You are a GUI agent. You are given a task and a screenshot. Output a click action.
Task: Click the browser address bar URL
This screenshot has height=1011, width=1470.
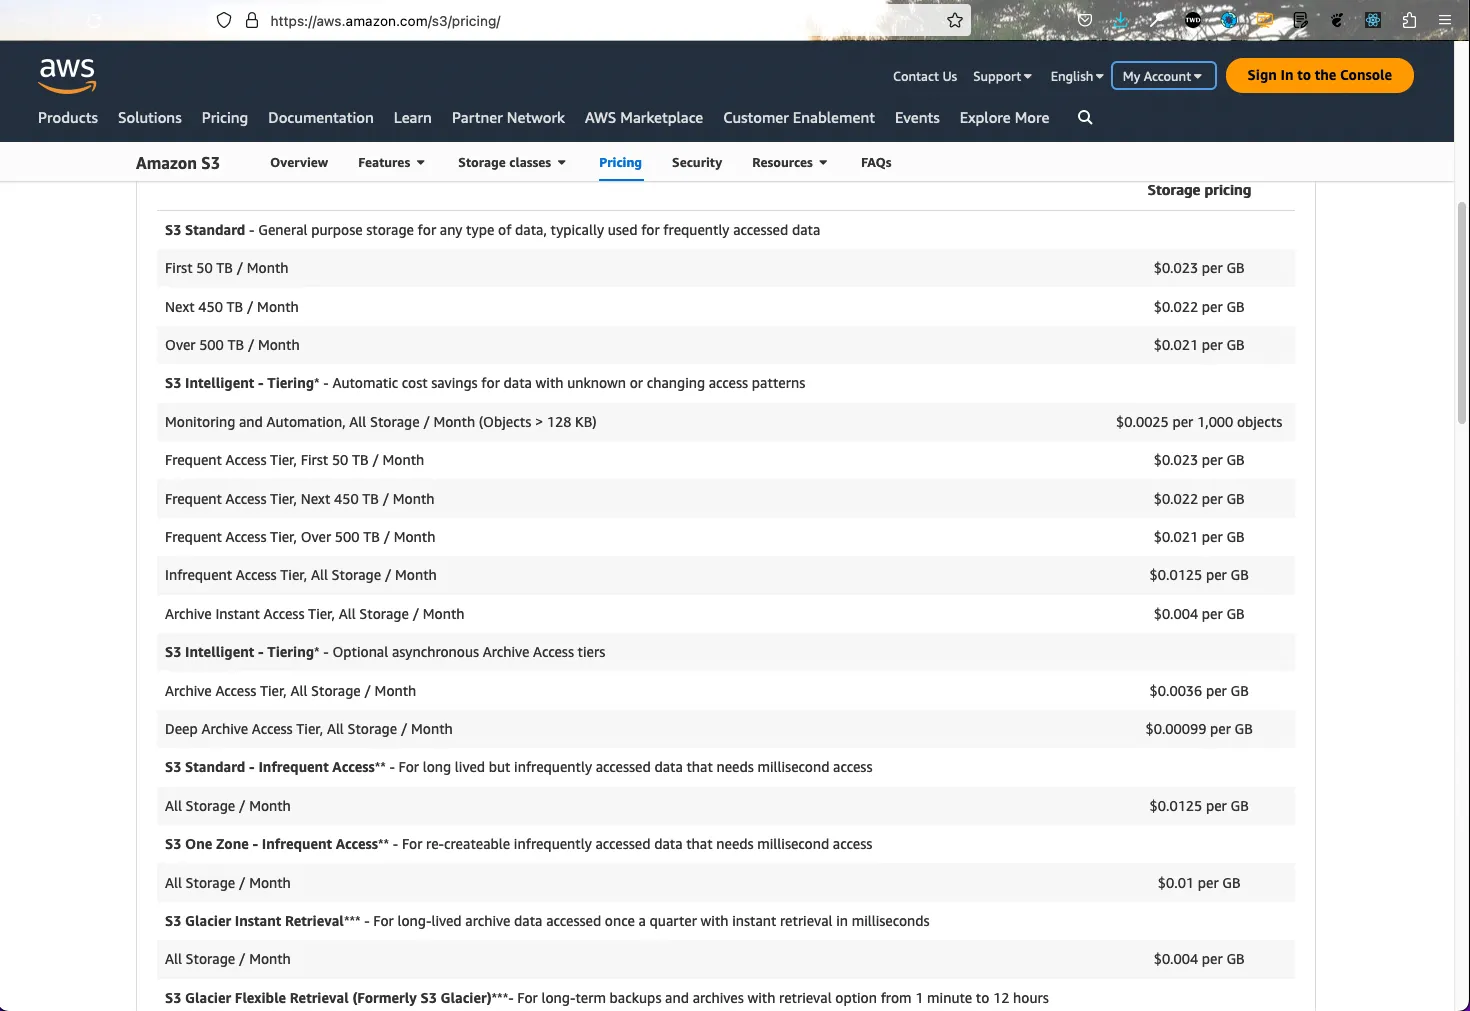click(385, 20)
